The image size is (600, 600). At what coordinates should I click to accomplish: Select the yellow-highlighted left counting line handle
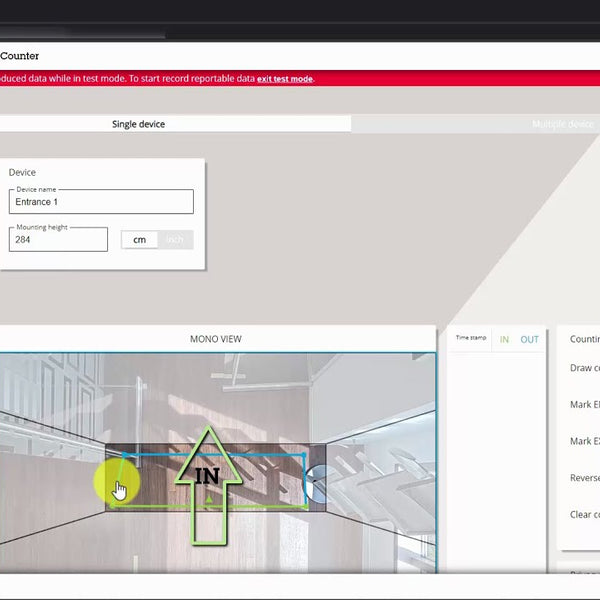116,483
